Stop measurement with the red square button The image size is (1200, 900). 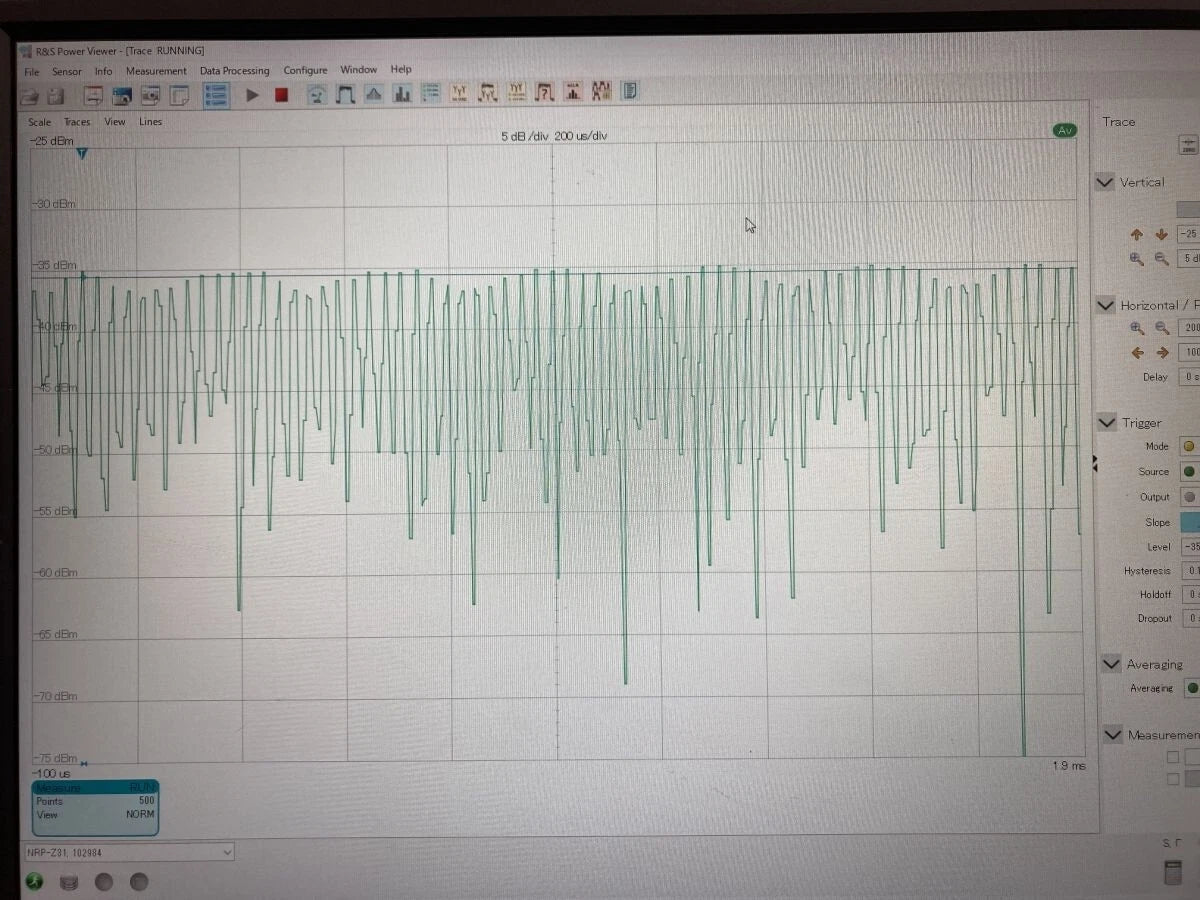pyautogui.click(x=281, y=95)
